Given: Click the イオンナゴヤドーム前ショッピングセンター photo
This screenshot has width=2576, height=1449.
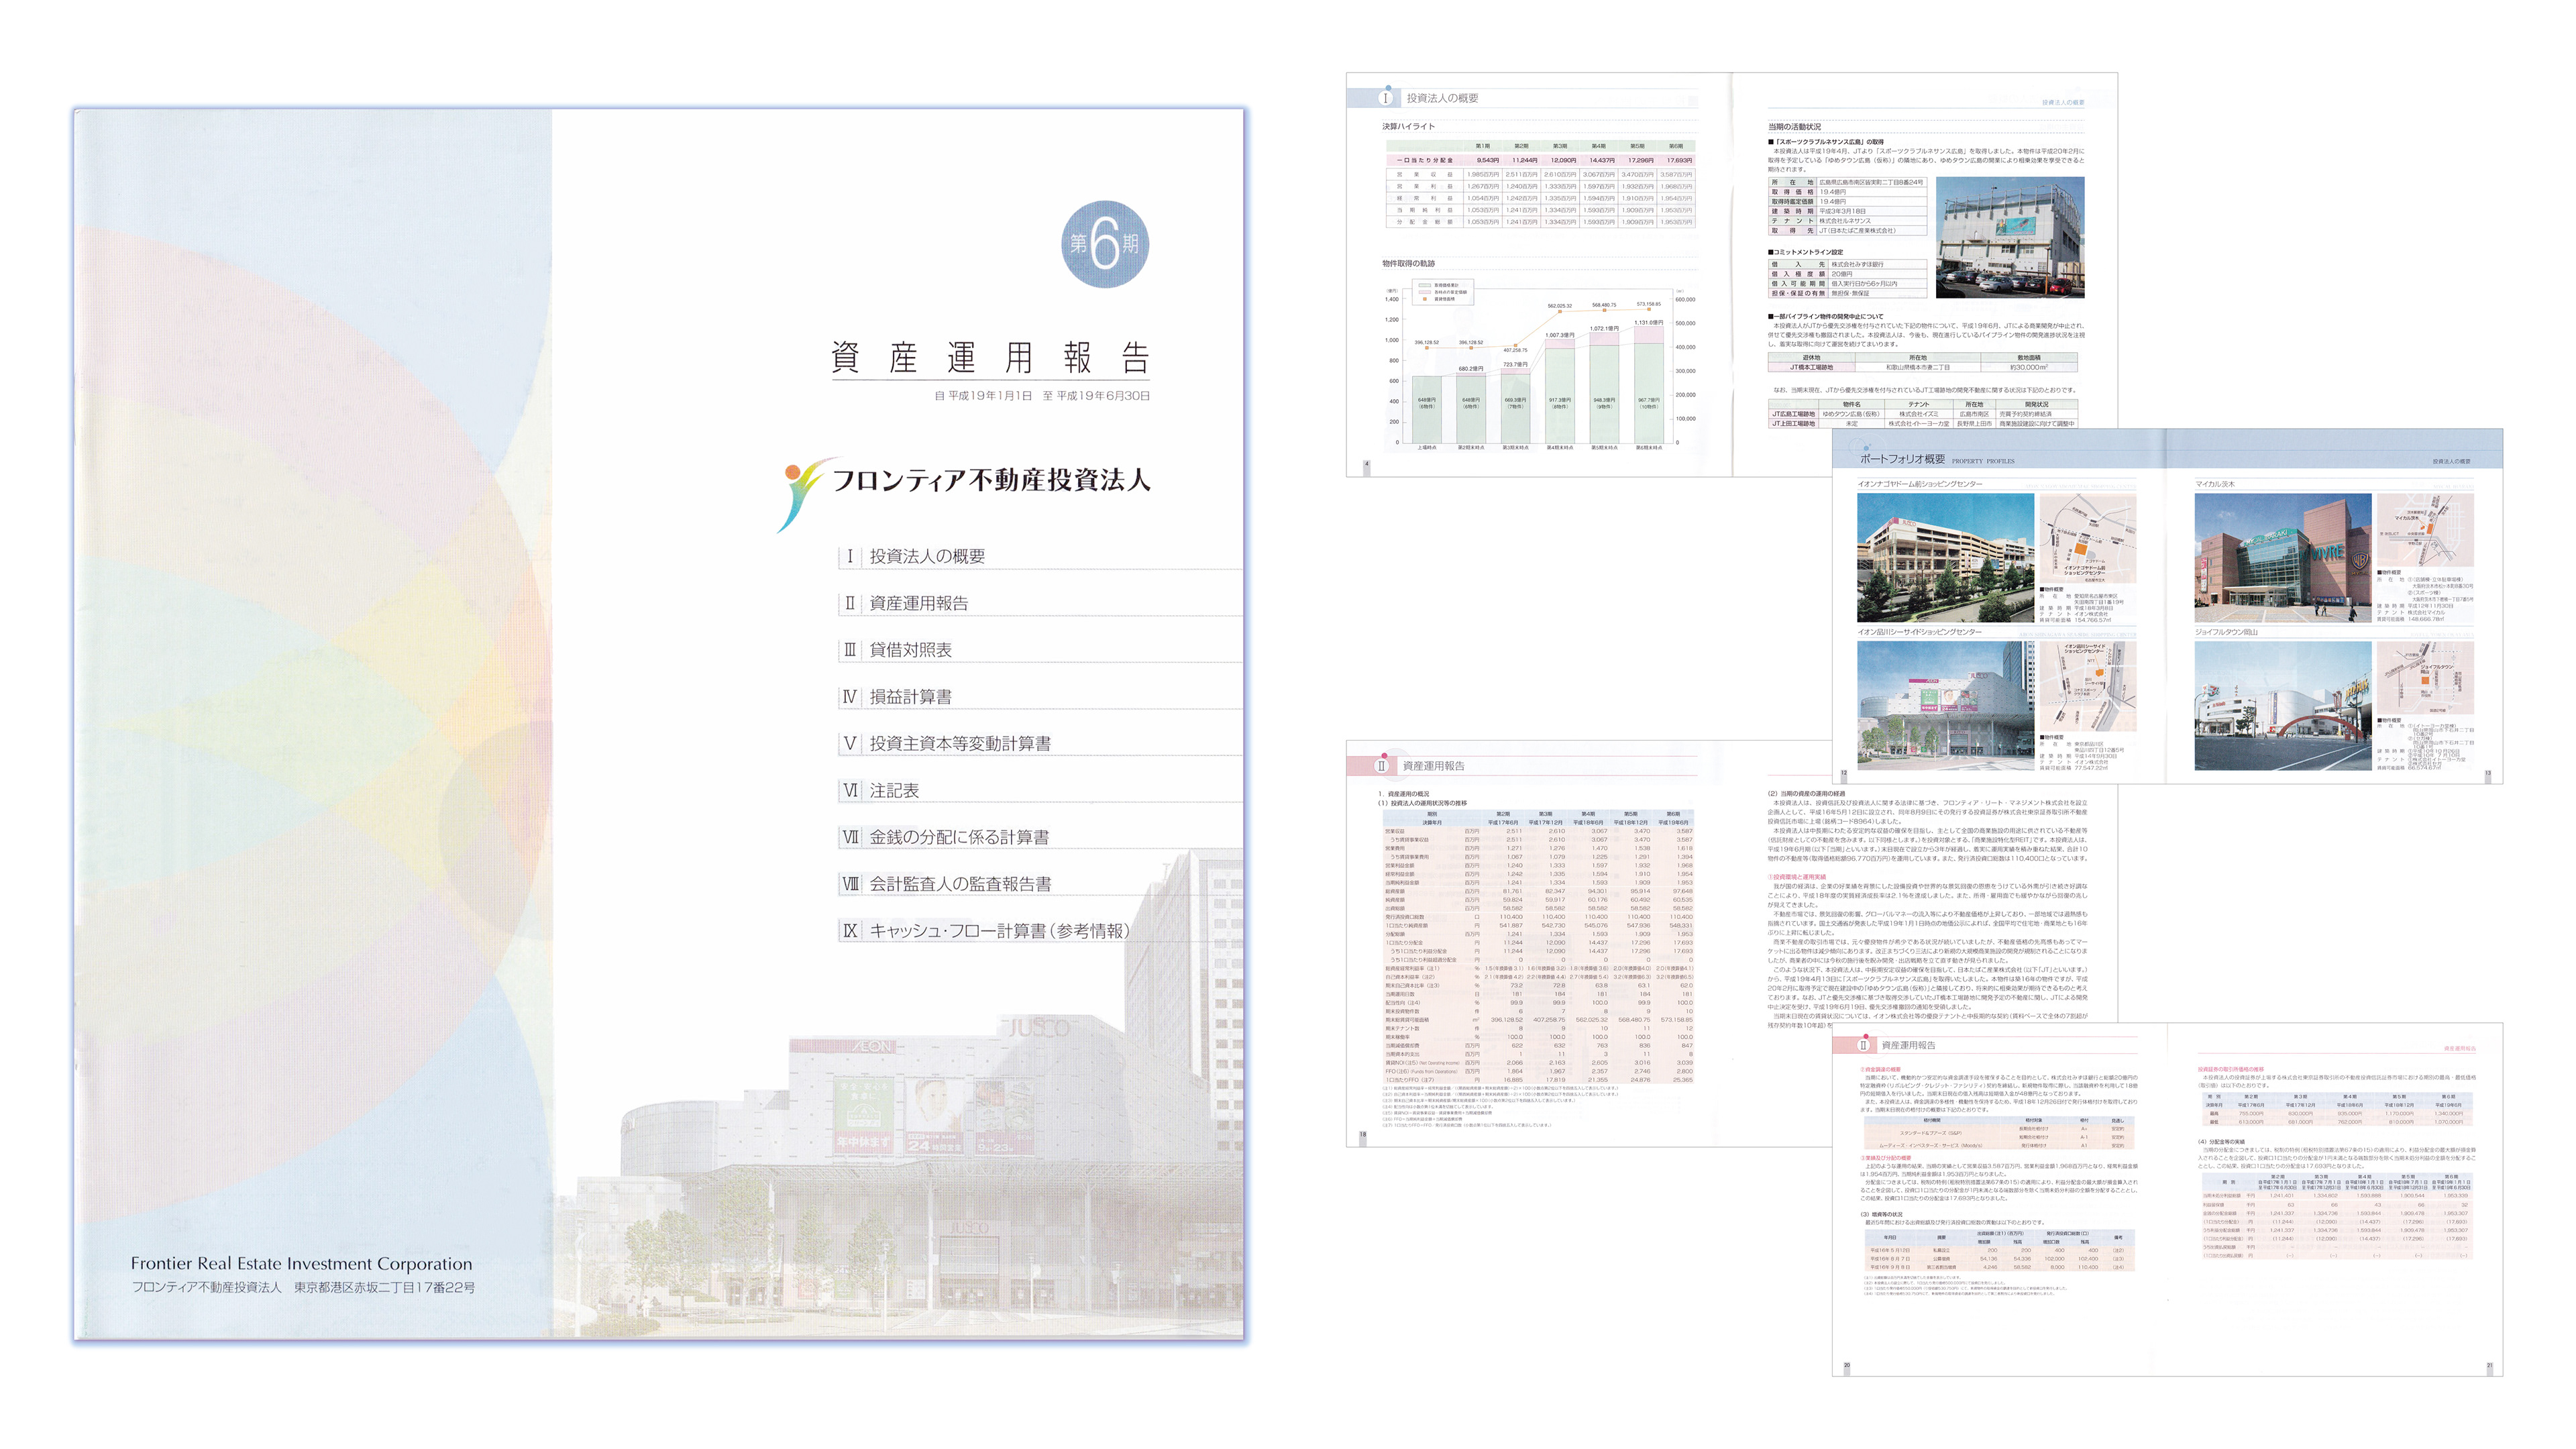Looking at the screenshot, I should [x=1945, y=558].
